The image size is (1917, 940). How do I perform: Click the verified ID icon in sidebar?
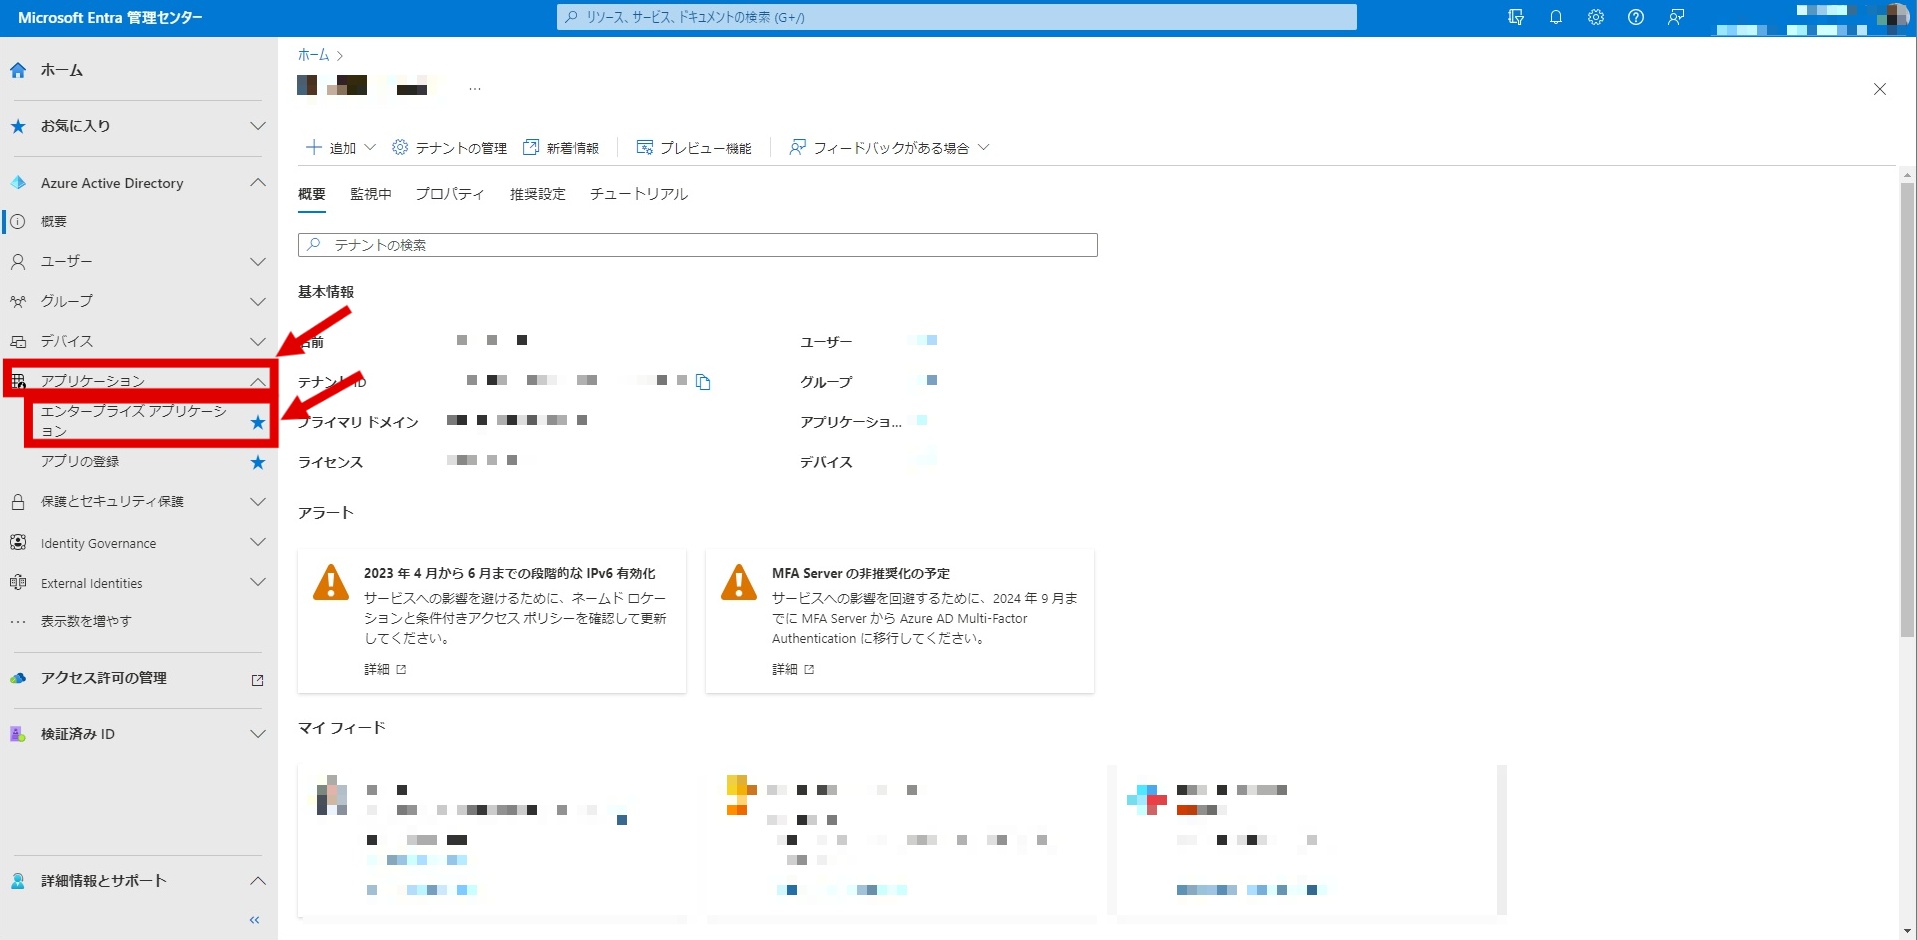(18, 734)
